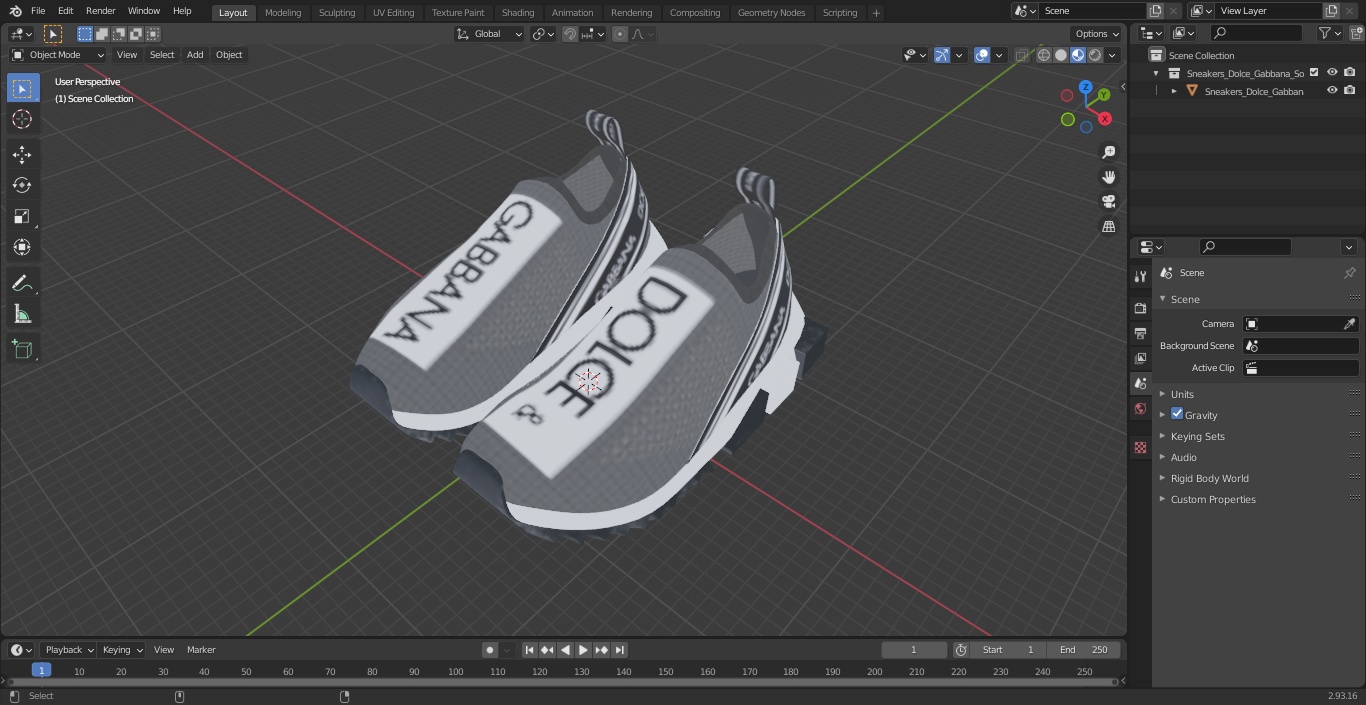Expand the Audio panel

pyautogui.click(x=1183, y=457)
